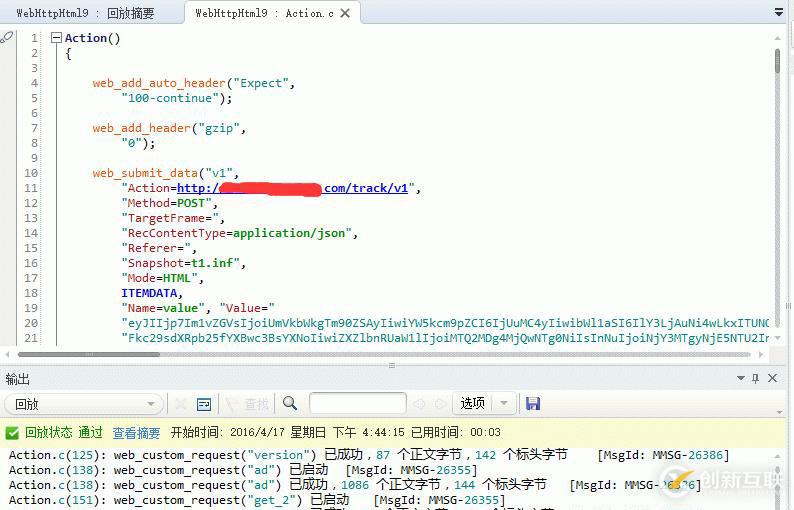Open the 输出 pane menu dropdown arrow
The width and height of the screenshot is (794, 510).
click(740, 378)
